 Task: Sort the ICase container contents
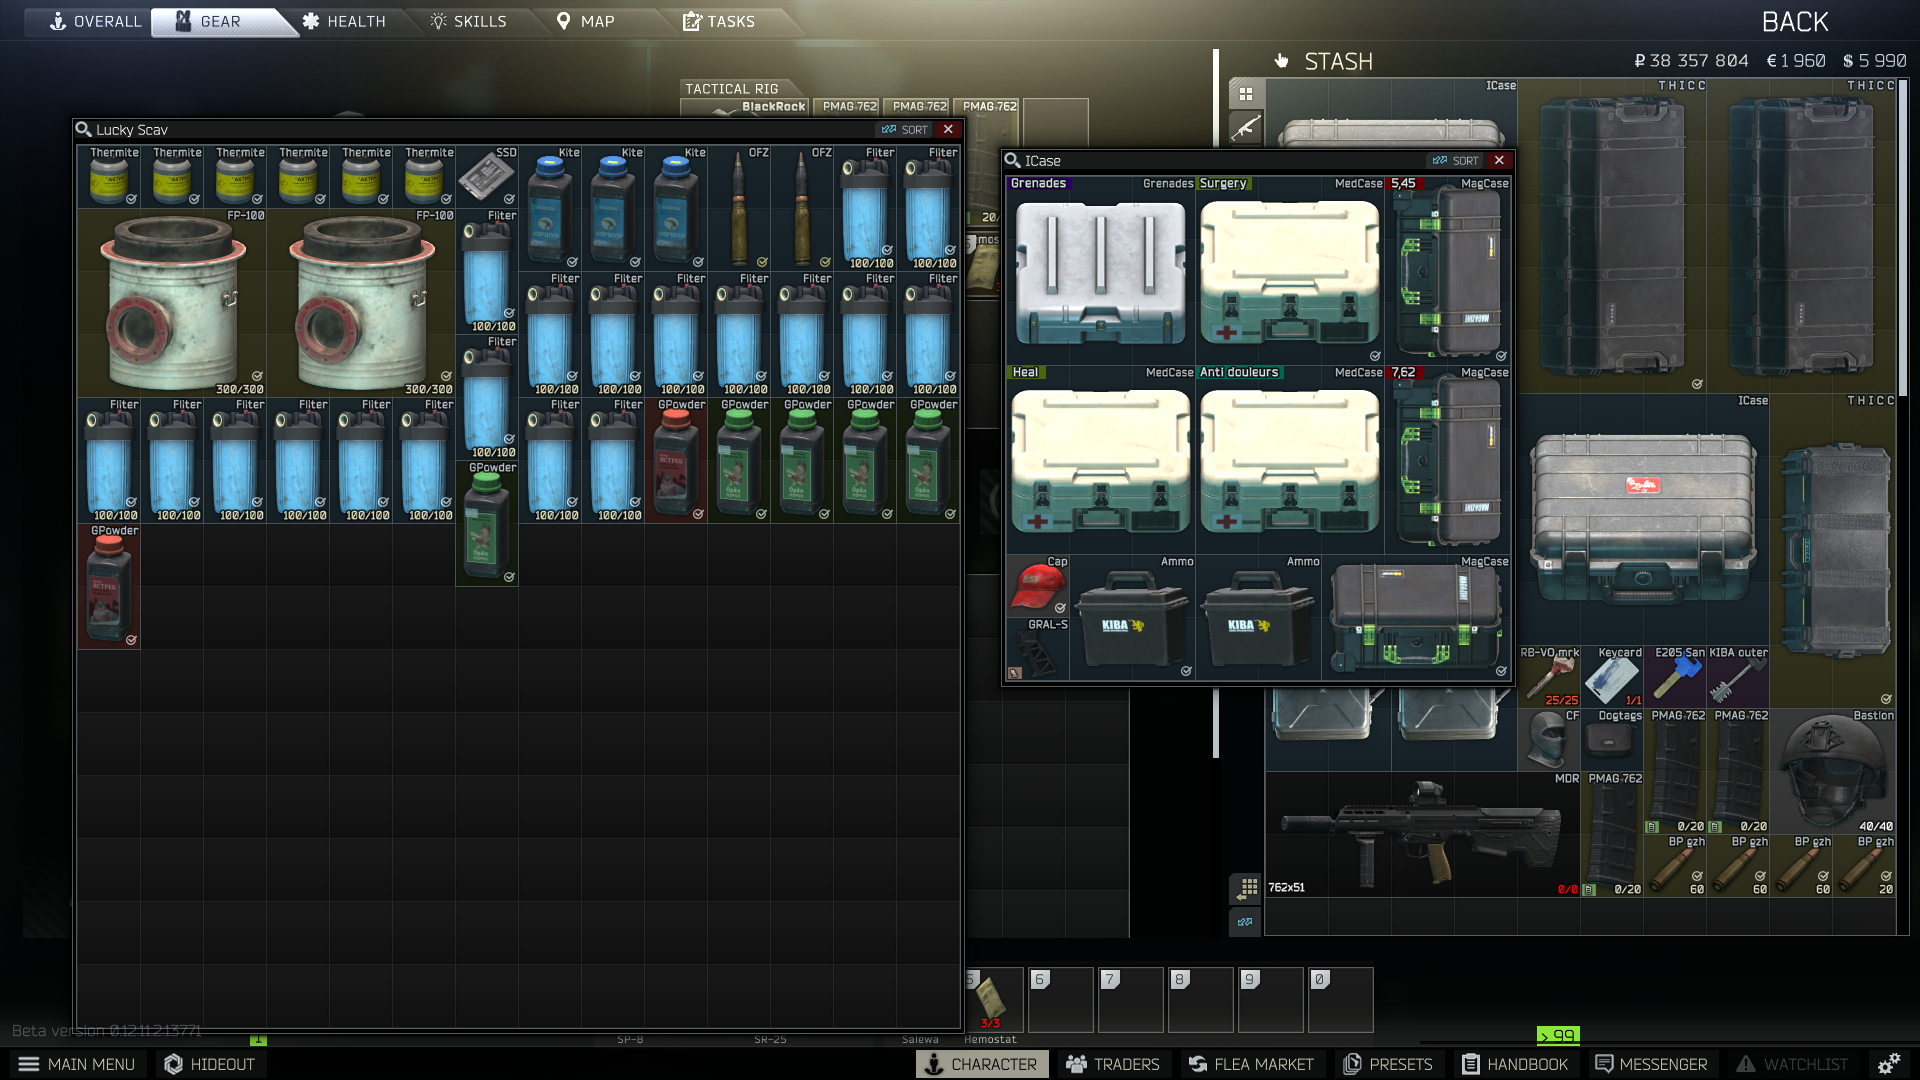(1457, 160)
